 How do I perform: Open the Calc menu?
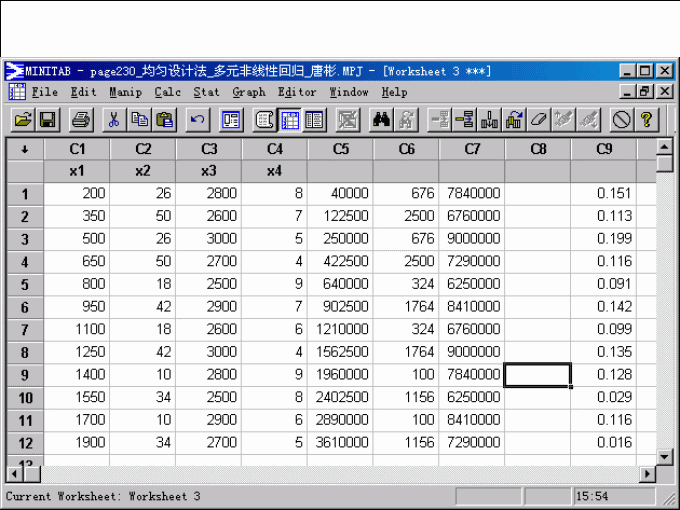[x=167, y=92]
